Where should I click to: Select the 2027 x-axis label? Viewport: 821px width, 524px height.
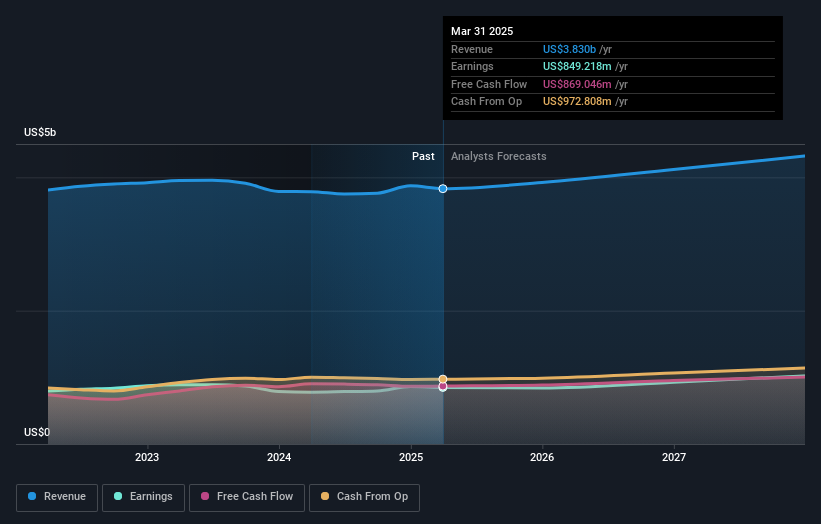pyautogui.click(x=674, y=457)
